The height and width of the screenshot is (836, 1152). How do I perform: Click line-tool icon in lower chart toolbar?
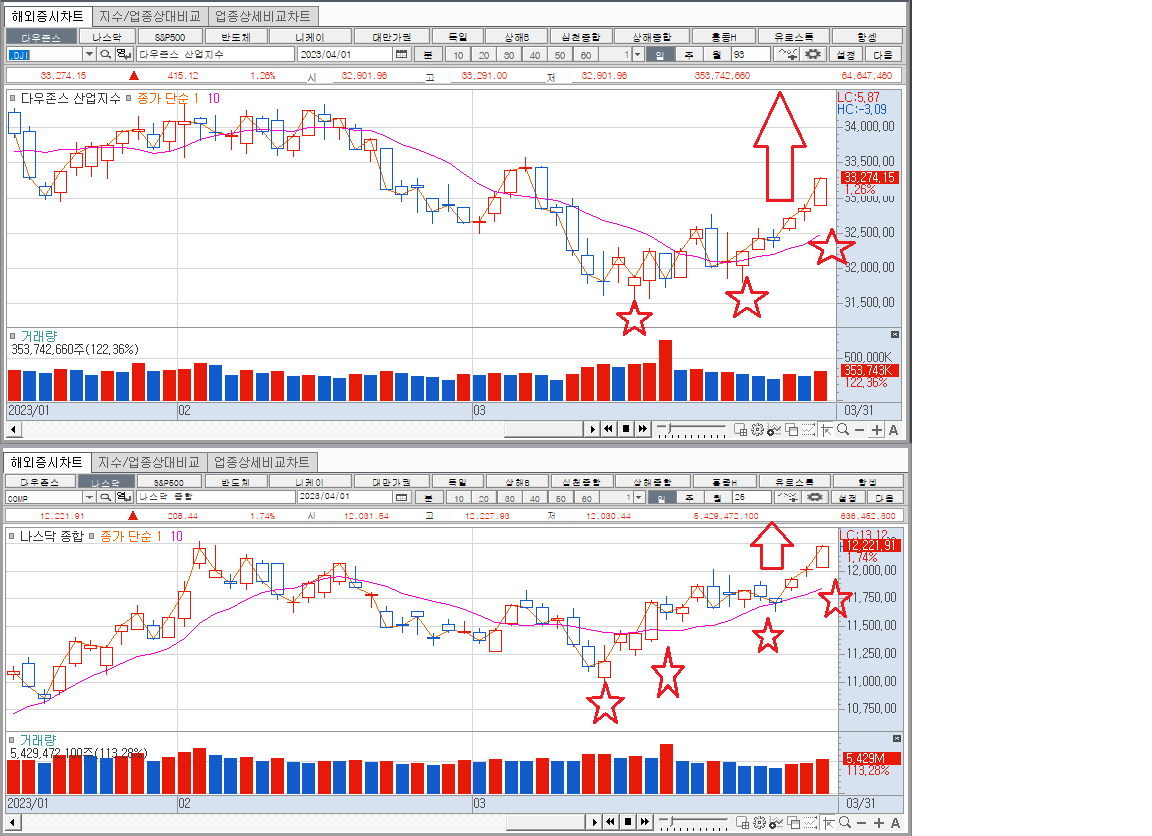788,497
